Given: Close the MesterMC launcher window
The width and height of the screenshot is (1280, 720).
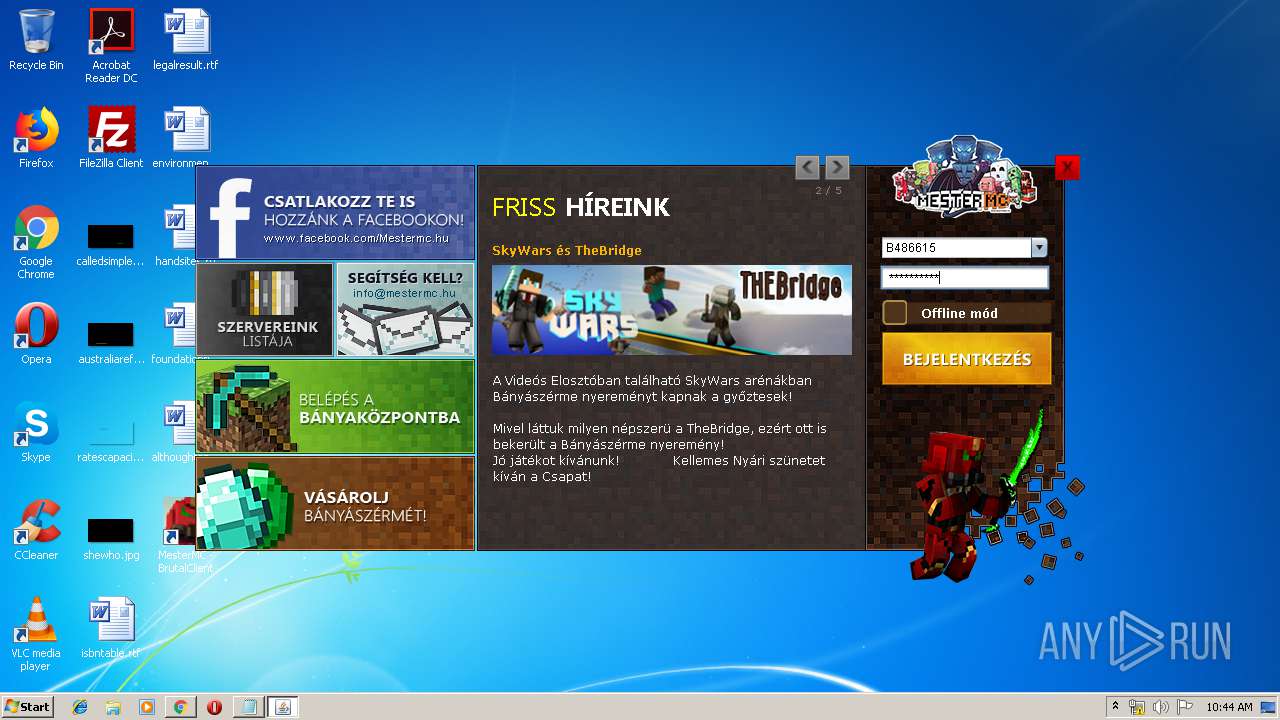Looking at the screenshot, I should 1067,167.
